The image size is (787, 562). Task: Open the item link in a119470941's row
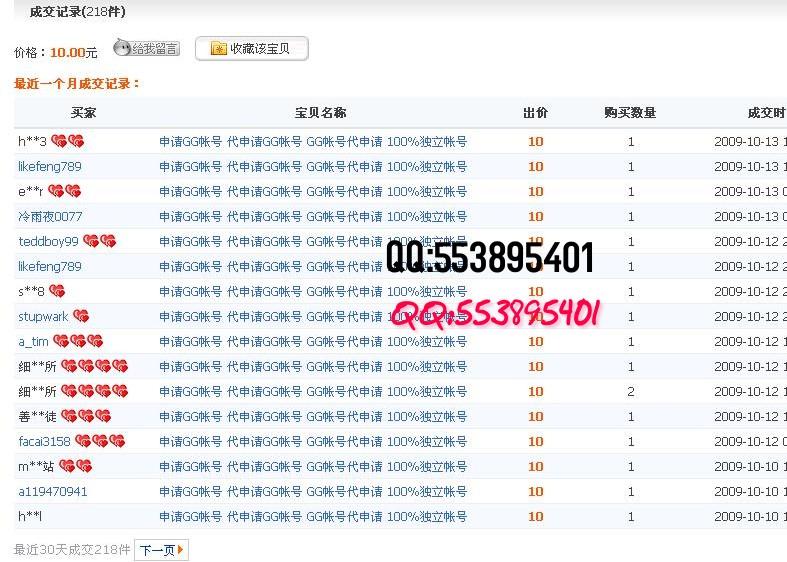click(x=313, y=491)
